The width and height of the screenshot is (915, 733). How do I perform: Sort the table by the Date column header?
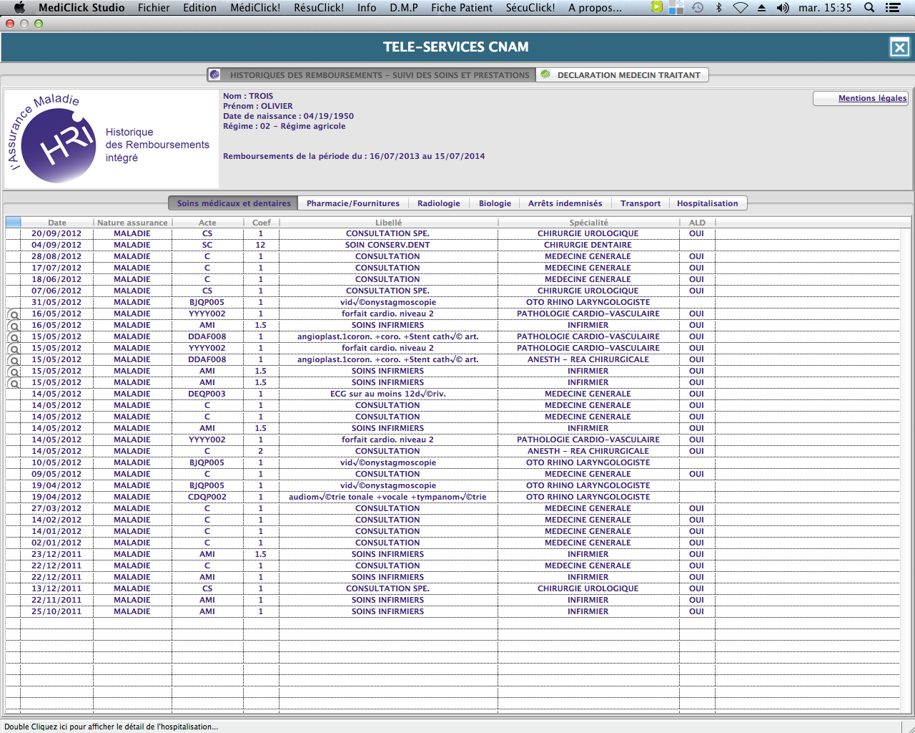(x=57, y=222)
